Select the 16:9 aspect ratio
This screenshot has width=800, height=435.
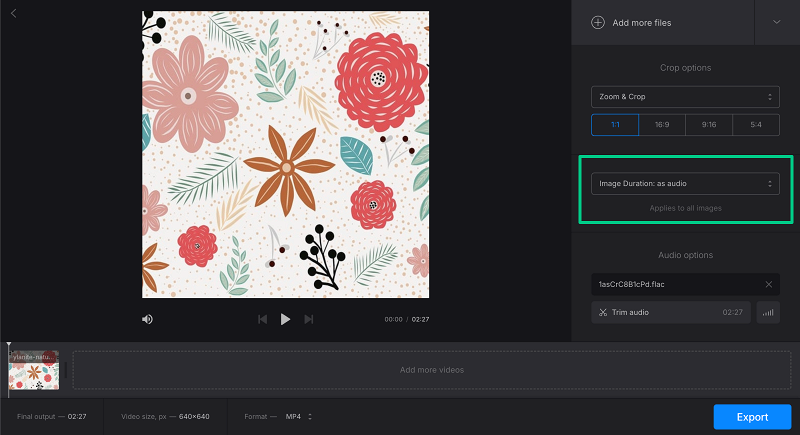click(662, 124)
